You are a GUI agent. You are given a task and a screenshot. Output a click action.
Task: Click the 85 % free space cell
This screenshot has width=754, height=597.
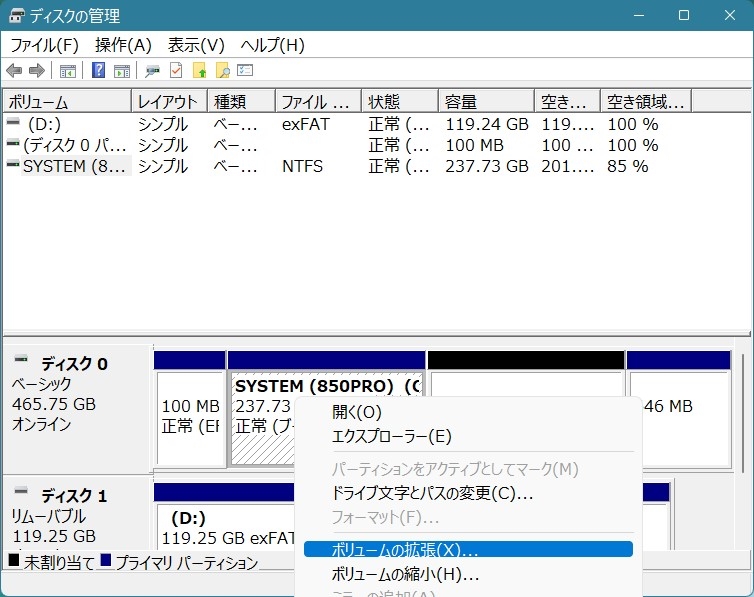point(628,166)
